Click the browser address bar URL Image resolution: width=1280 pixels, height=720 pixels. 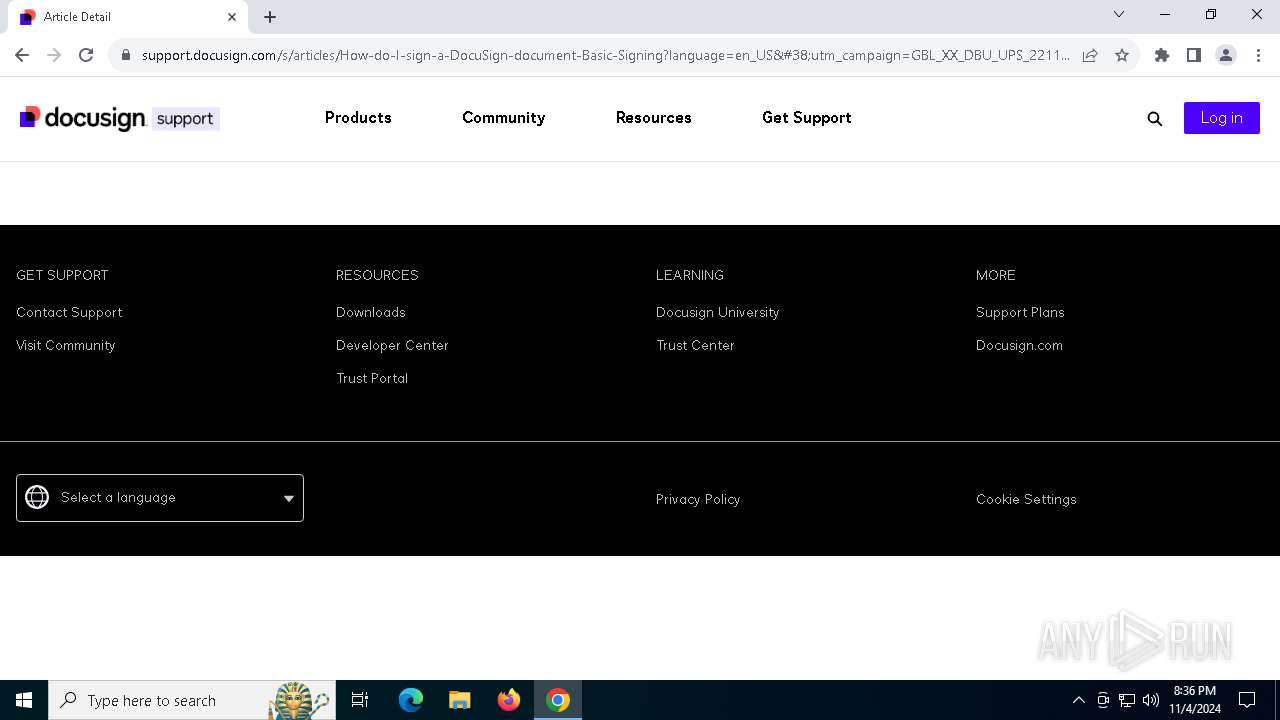(606, 55)
